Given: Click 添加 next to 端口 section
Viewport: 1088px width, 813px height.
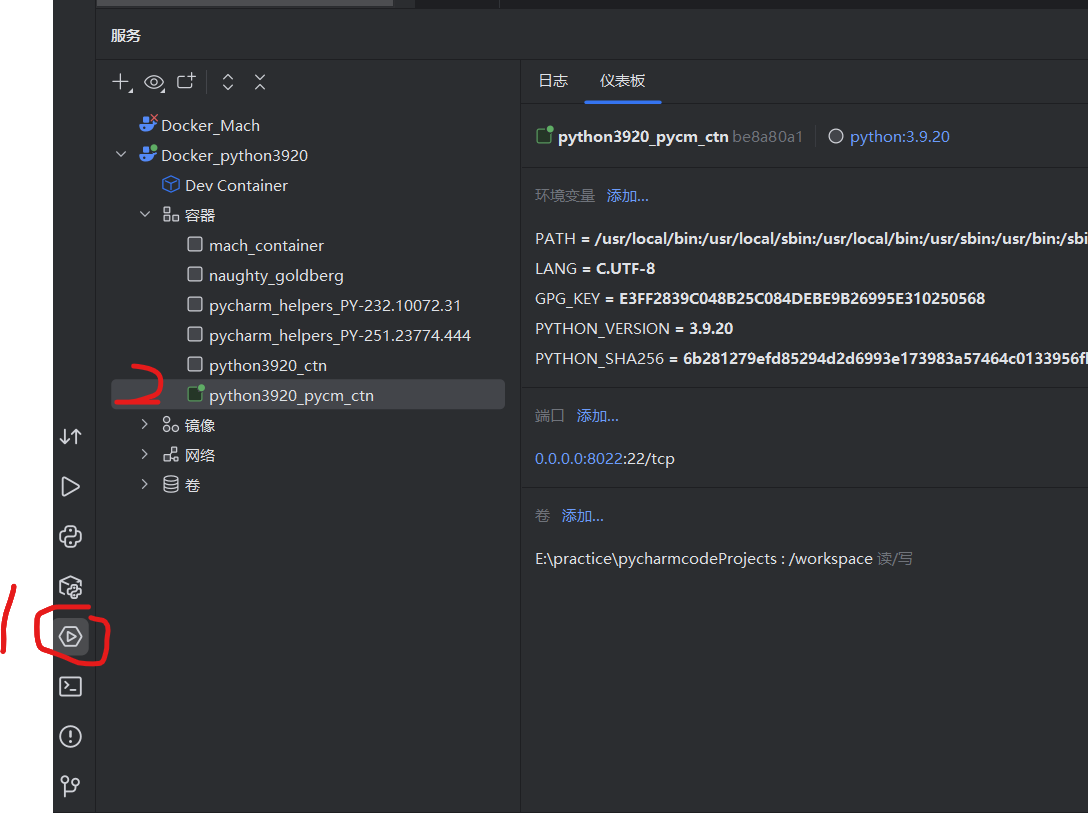Looking at the screenshot, I should 597,415.
